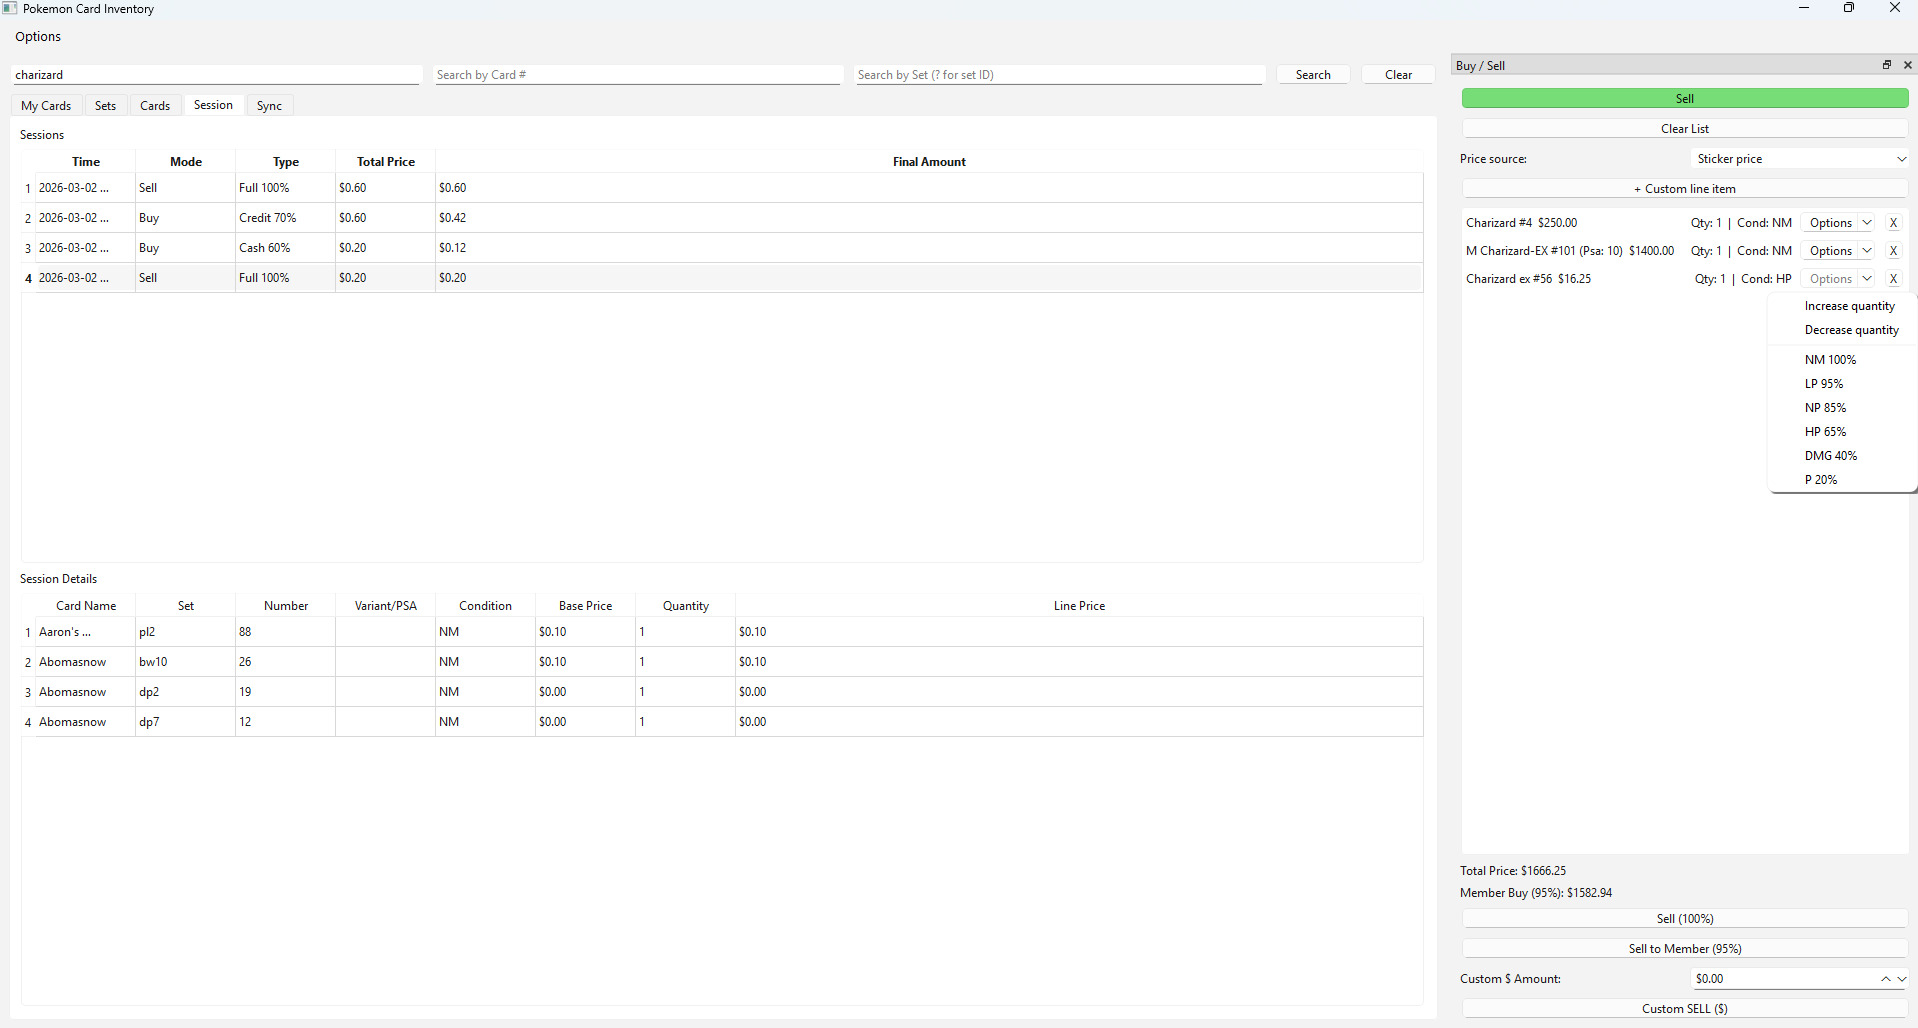Select Increase quantity in the options menu
The image size is (1918, 1028).
pos(1849,305)
